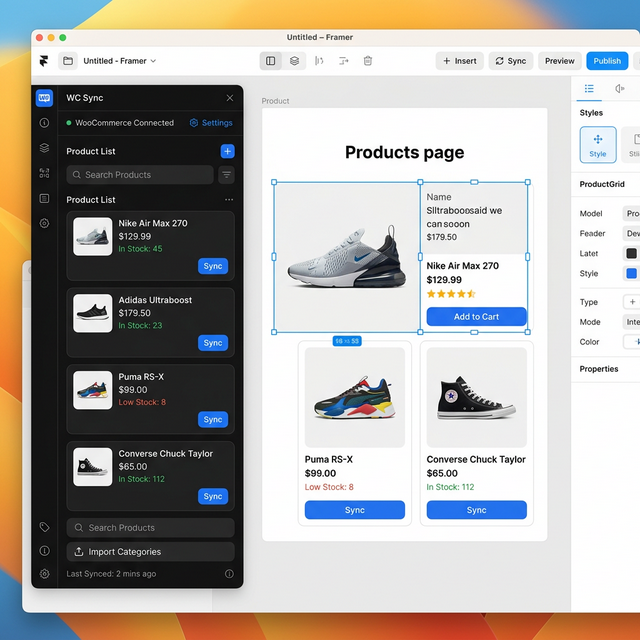Select the Style tile in Styles
The height and width of the screenshot is (640, 640).
tap(598, 145)
